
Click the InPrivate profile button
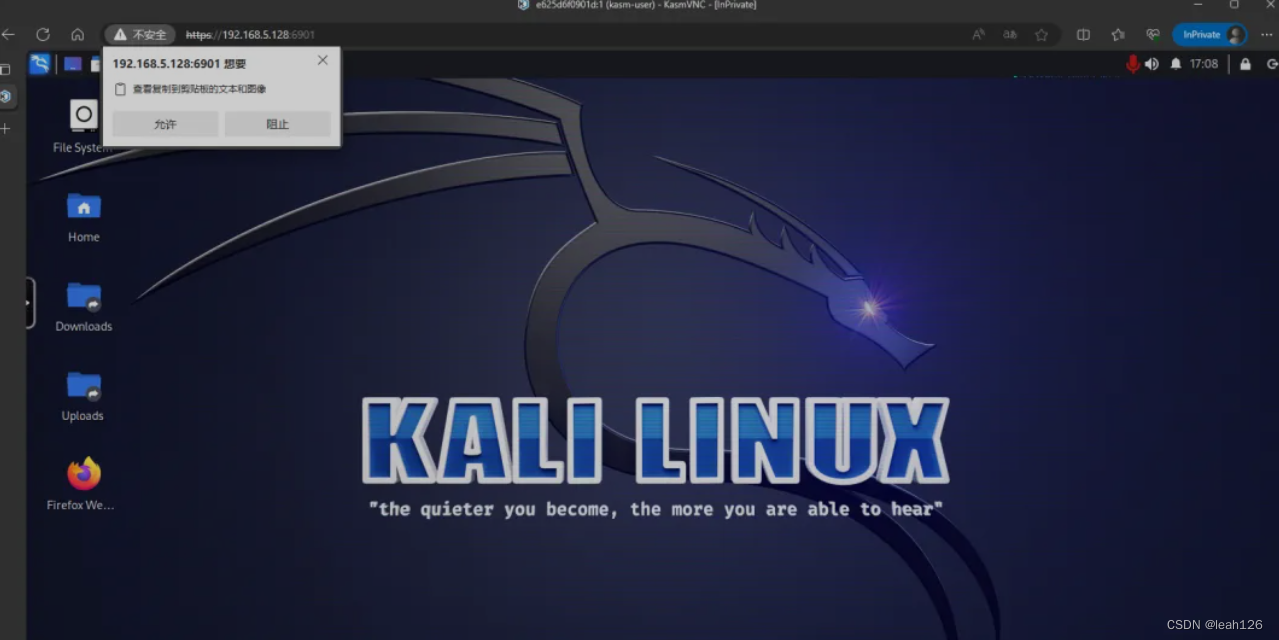point(1210,34)
